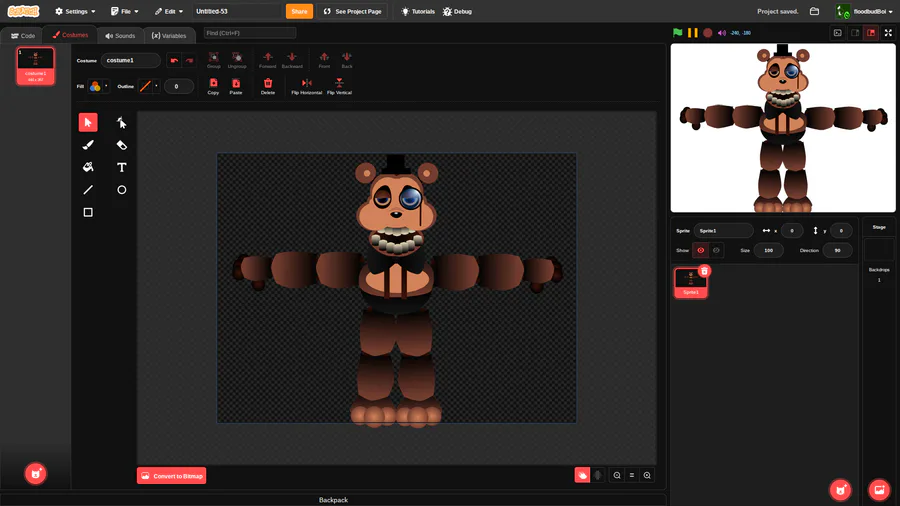Mute the project sound

pos(722,33)
